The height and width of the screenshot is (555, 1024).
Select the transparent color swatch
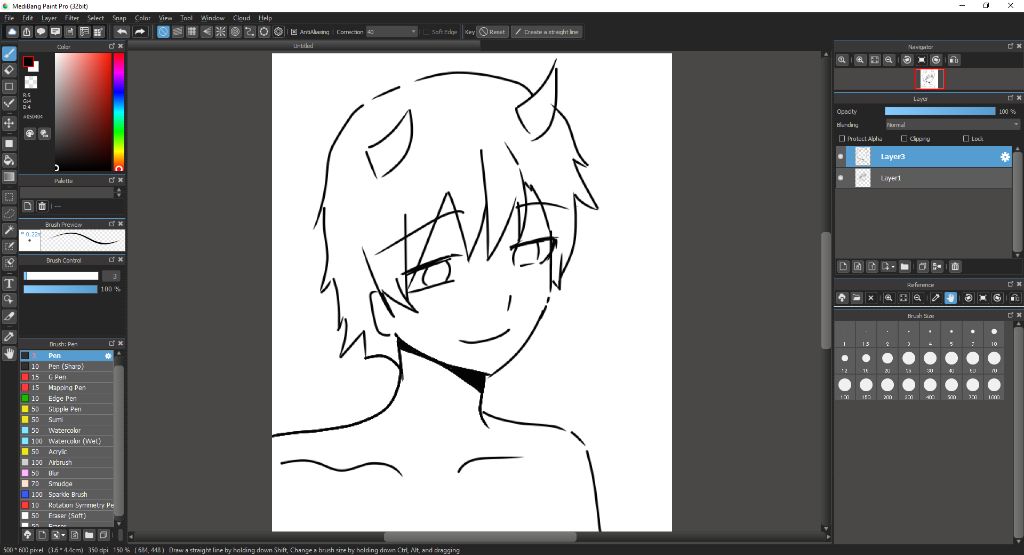(31, 82)
